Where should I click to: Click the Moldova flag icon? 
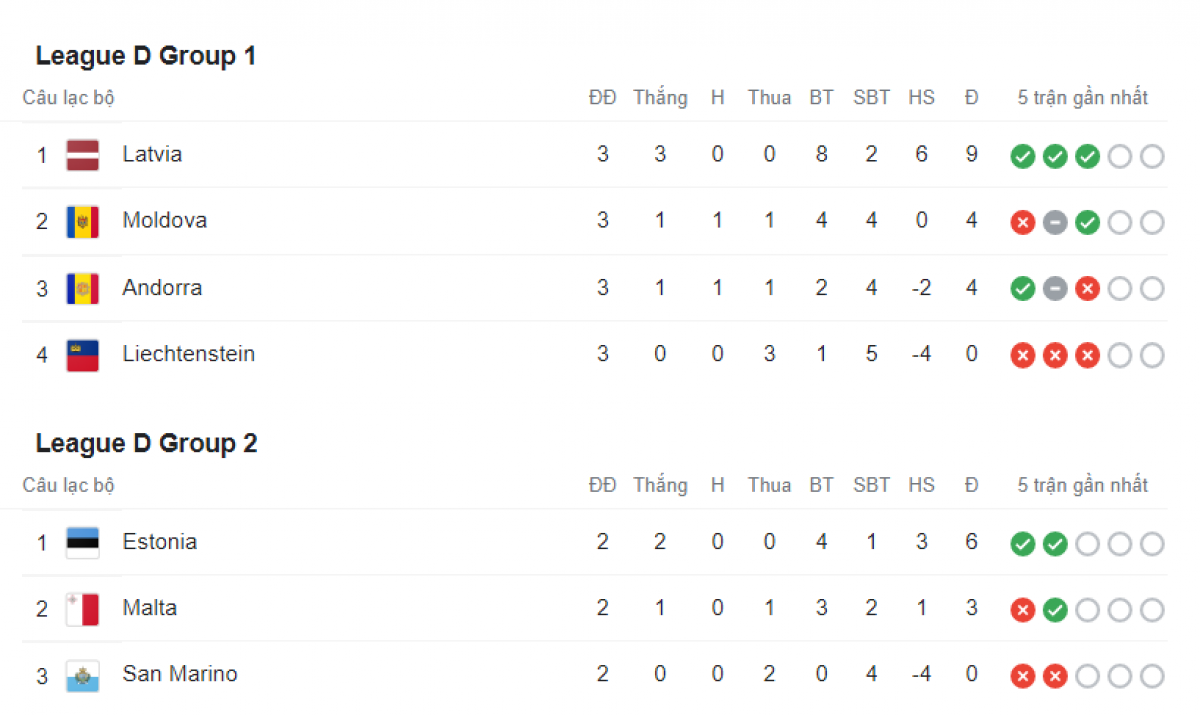82,221
